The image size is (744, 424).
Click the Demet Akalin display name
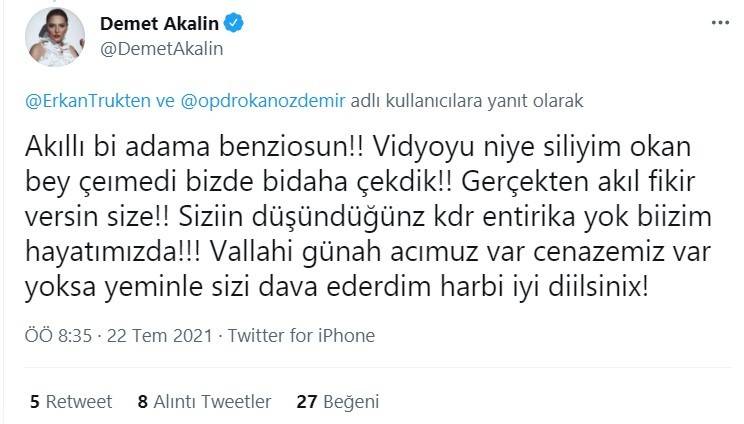[x=159, y=23]
